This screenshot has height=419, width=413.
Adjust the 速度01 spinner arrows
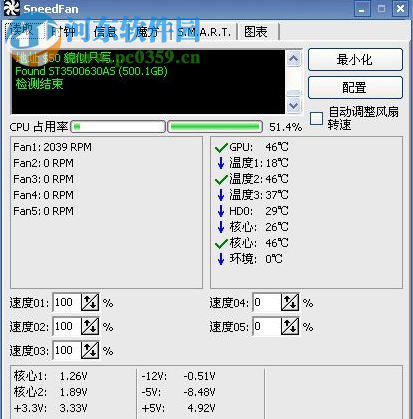point(90,302)
